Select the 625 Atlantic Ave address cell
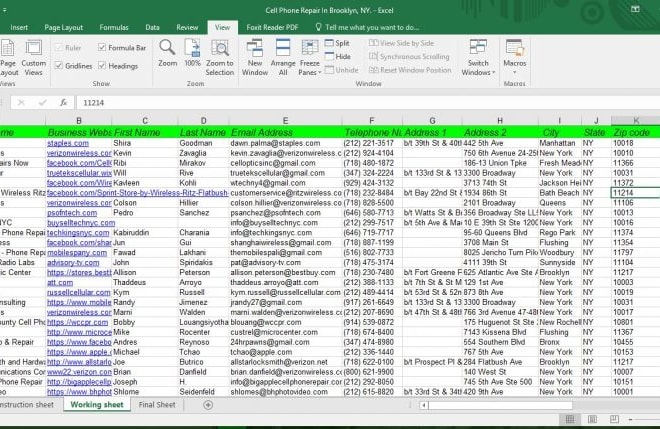This screenshot has height=429, width=660. tap(500, 272)
